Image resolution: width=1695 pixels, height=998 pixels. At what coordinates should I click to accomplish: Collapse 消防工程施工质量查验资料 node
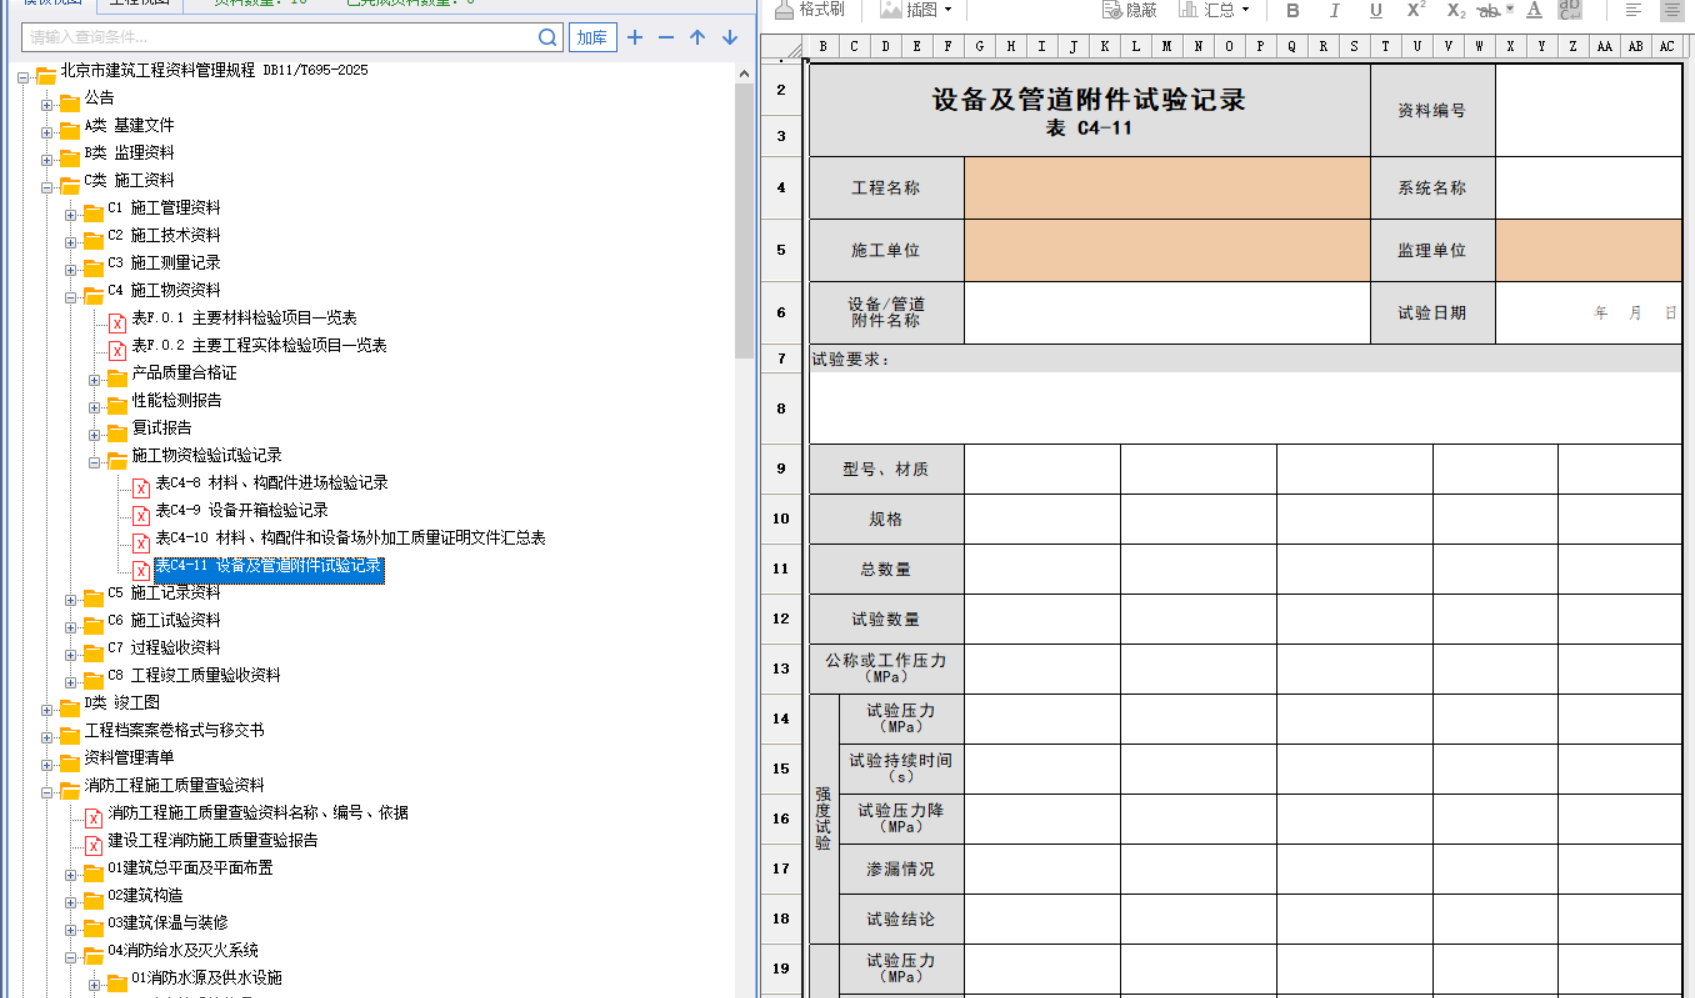click(47, 792)
